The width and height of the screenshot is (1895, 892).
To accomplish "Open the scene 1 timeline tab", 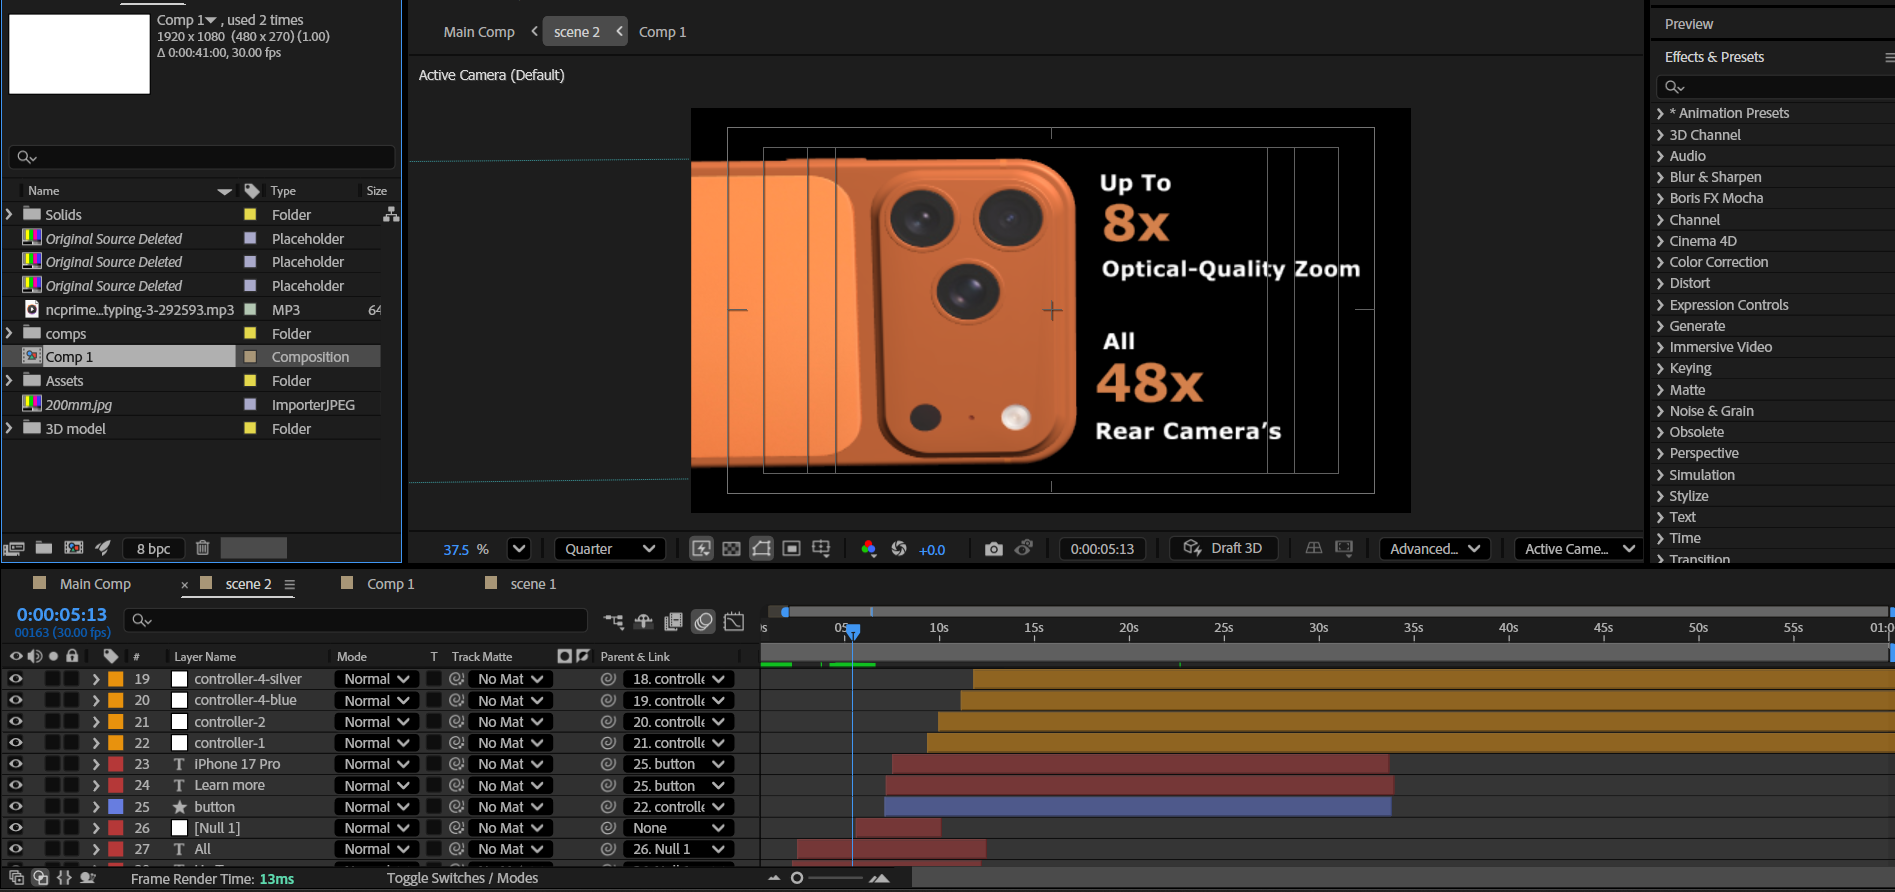I will click(533, 584).
